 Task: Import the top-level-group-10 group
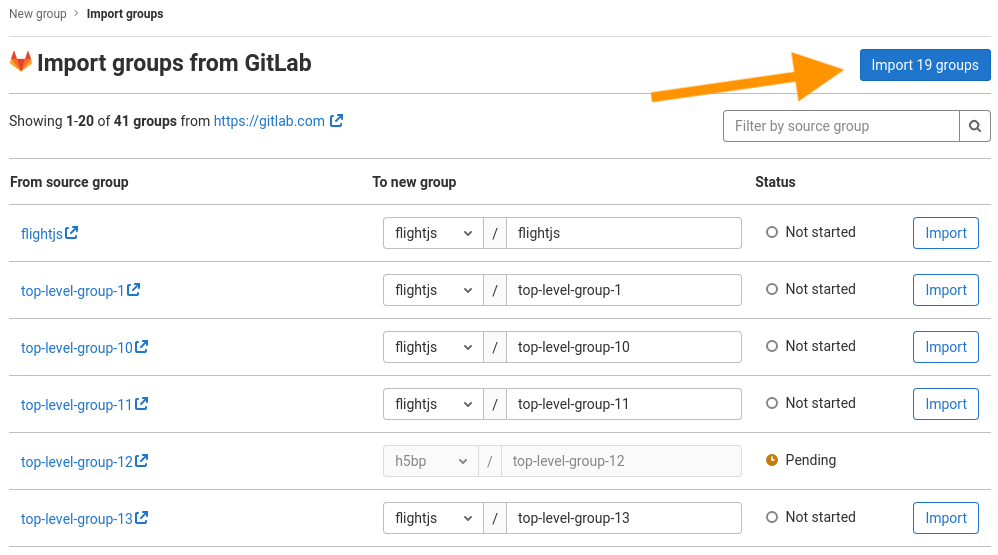(945, 347)
